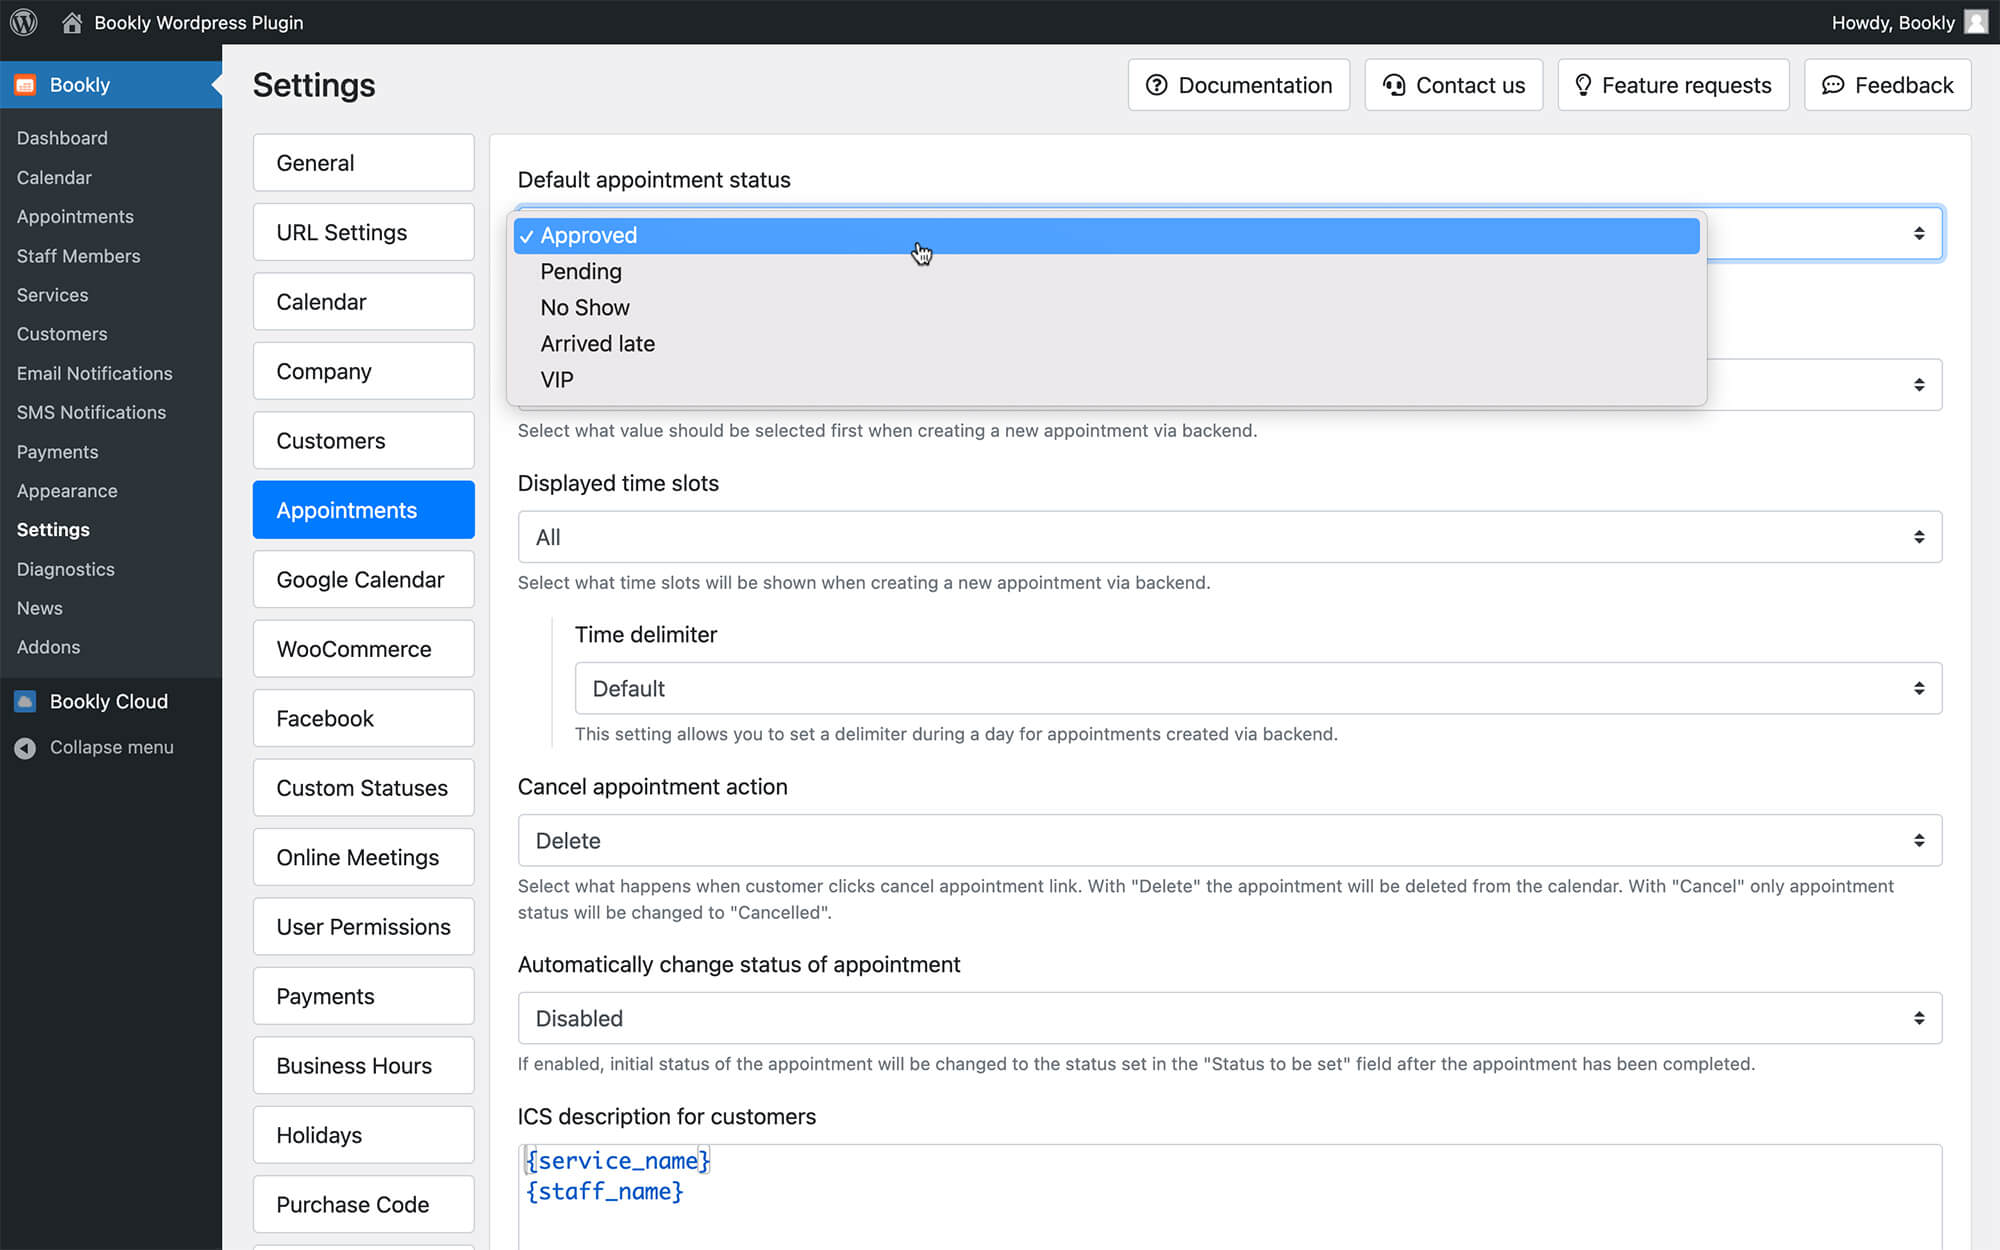Open the Customers settings tab
2000x1250 pixels.
pos(363,440)
